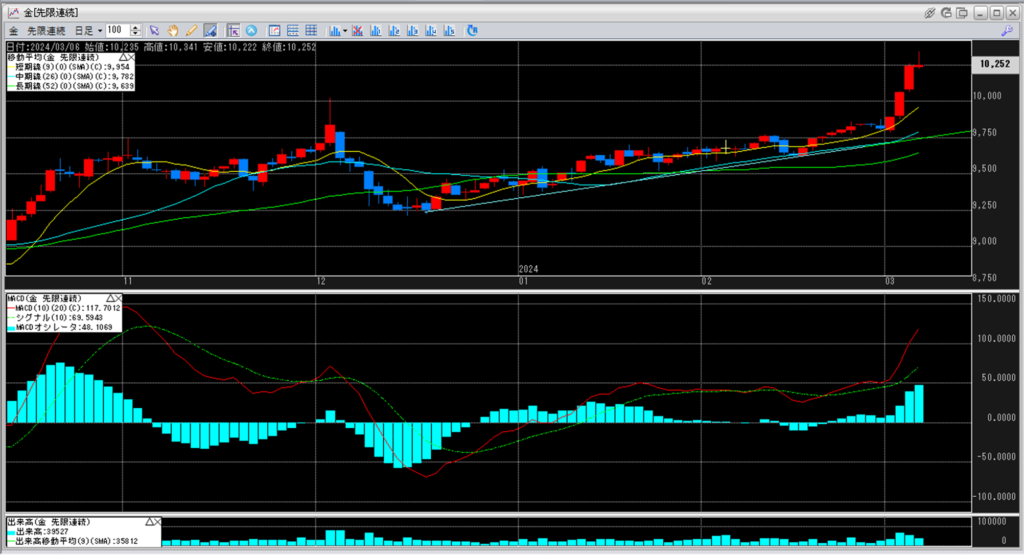Click the blue circular up-arrow icon
Viewport: 1024px width, 555px height.
(251, 30)
